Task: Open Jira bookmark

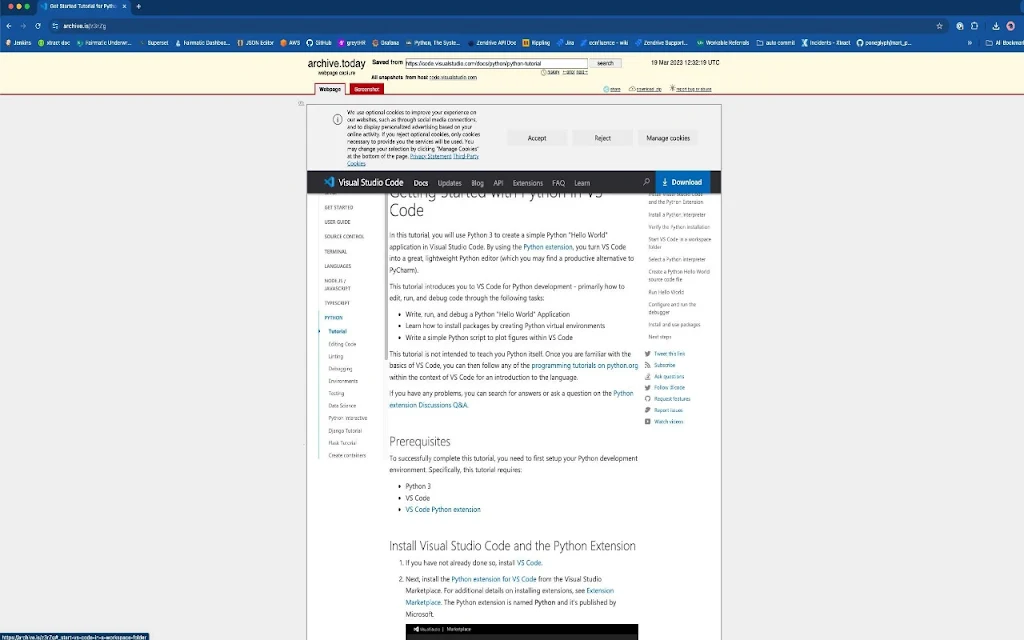Action: (x=566, y=43)
